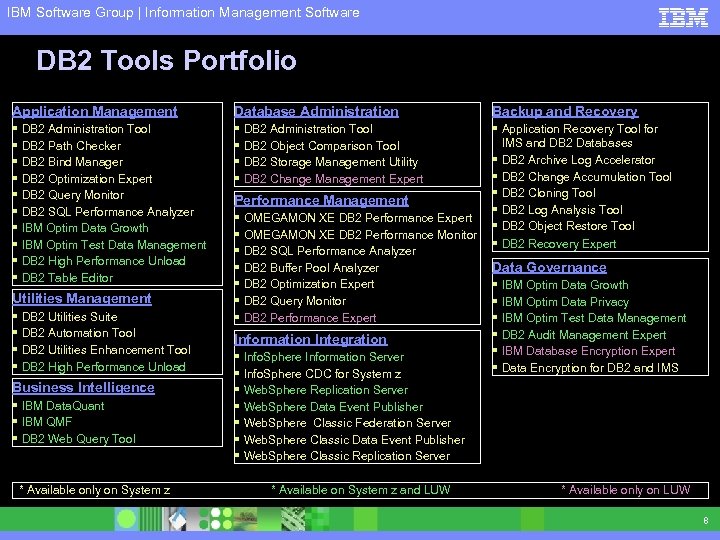Screen dimensions: 720x540
Task: Open the Utilities Management heading link
Action: click(82, 298)
